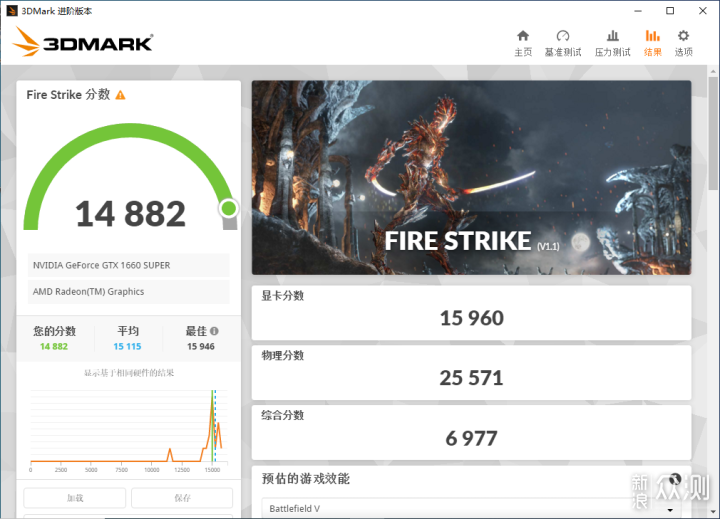The height and width of the screenshot is (519, 720).
Task: Click the 最佳 score 15 946
Action: (201, 346)
